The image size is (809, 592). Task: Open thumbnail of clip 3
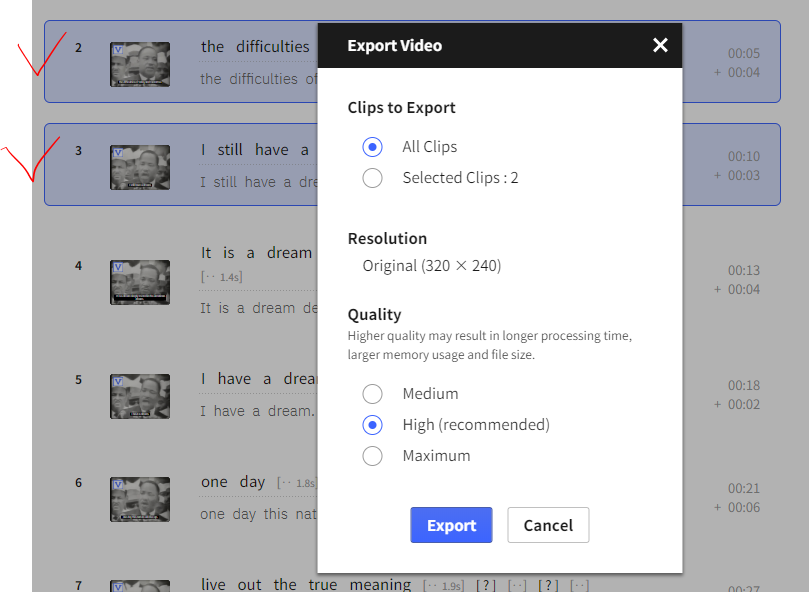click(140, 167)
